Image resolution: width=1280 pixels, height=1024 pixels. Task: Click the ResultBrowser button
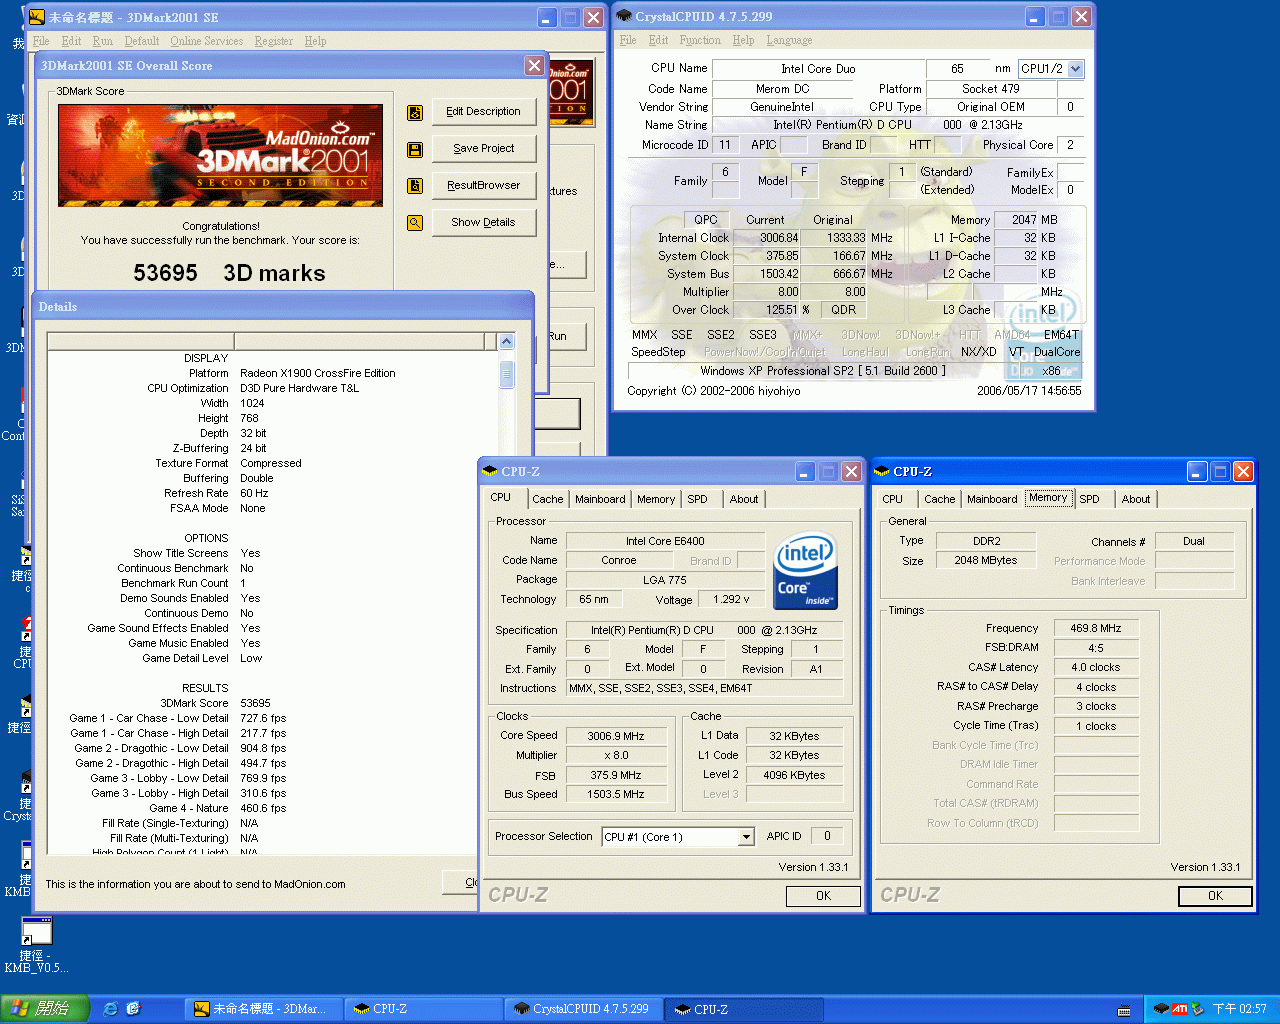pyautogui.click(x=484, y=185)
